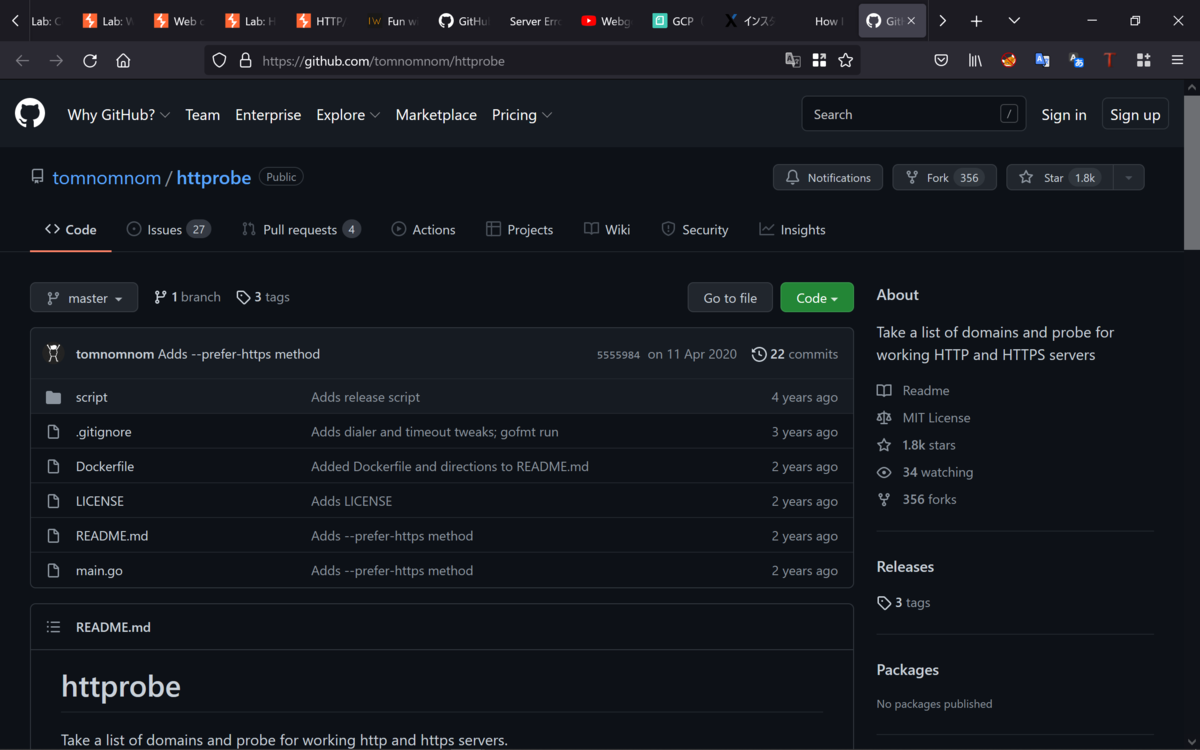Open the Dockerfile file
Viewport: 1200px width, 750px height.
click(105, 467)
